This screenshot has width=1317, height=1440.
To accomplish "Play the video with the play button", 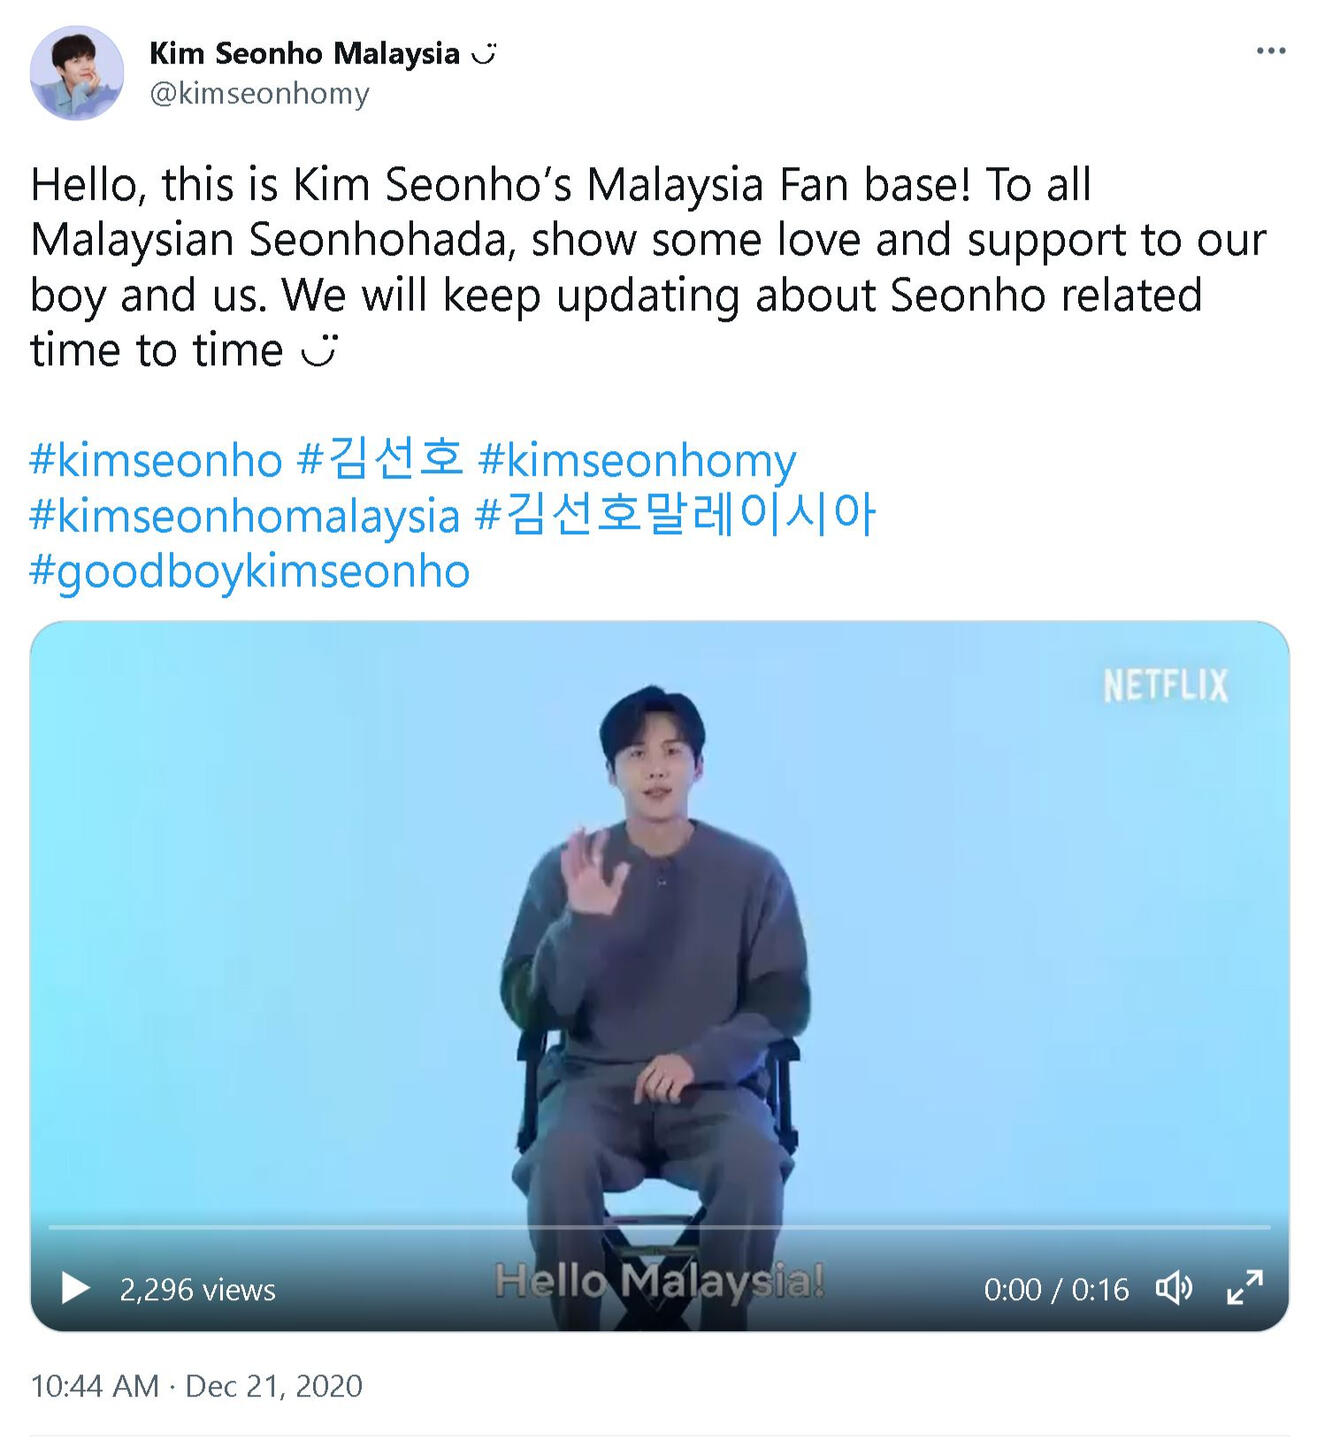I will pos(75,1288).
